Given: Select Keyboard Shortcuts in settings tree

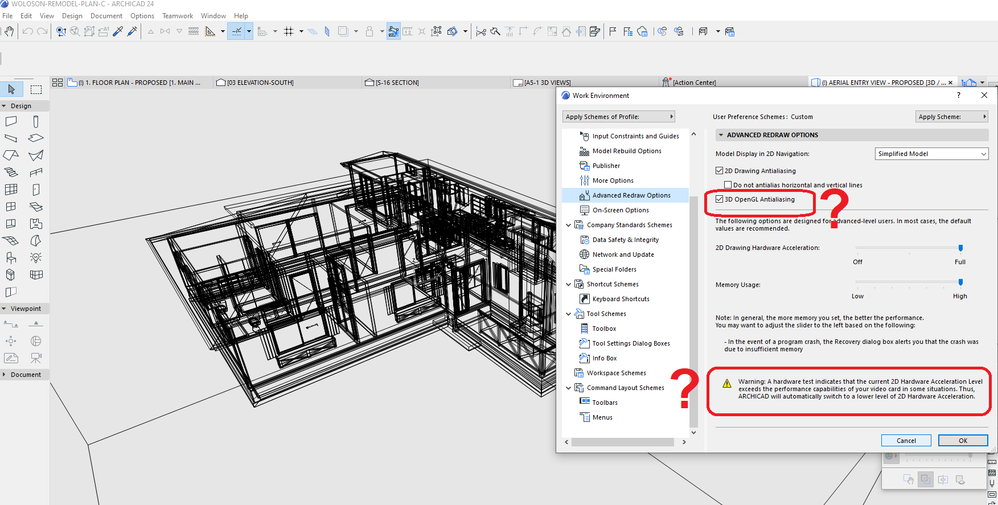Looking at the screenshot, I should pyautogui.click(x=620, y=299).
